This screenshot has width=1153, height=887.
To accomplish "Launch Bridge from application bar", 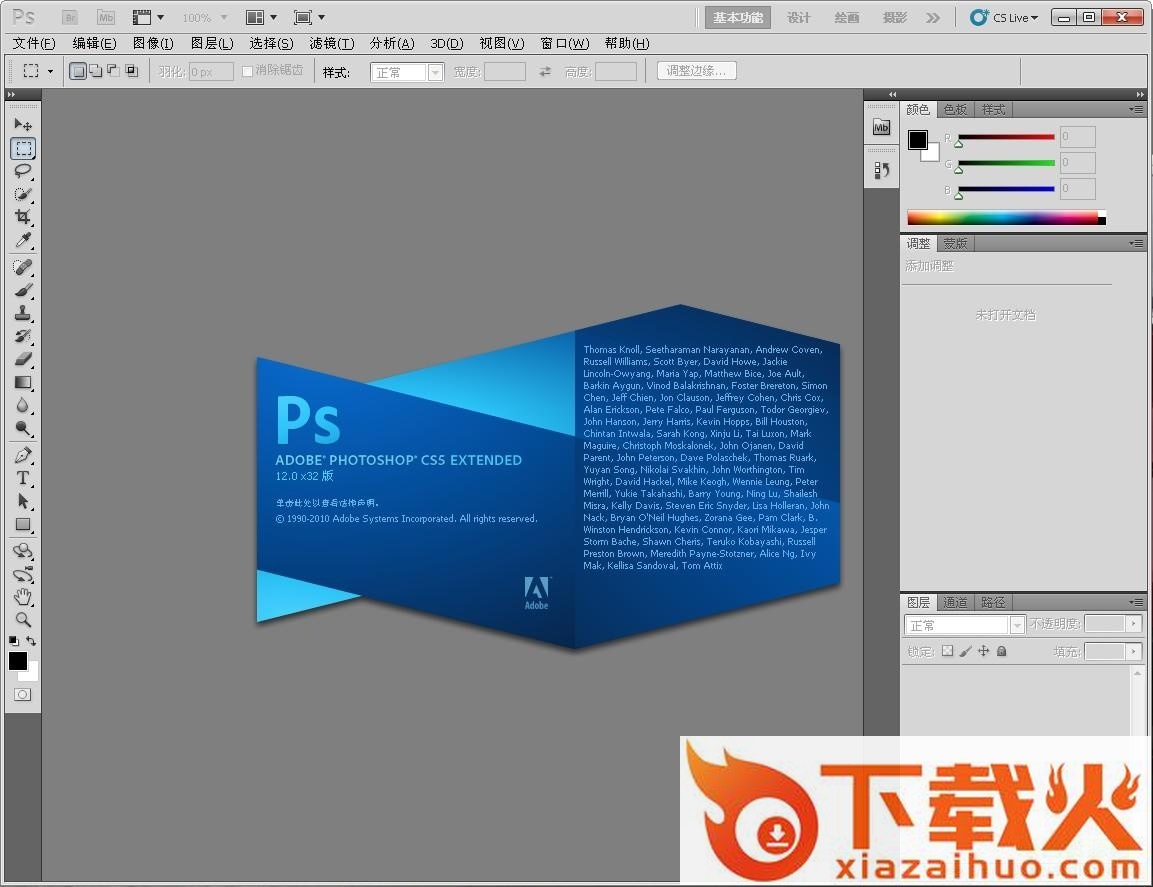I will coord(71,18).
